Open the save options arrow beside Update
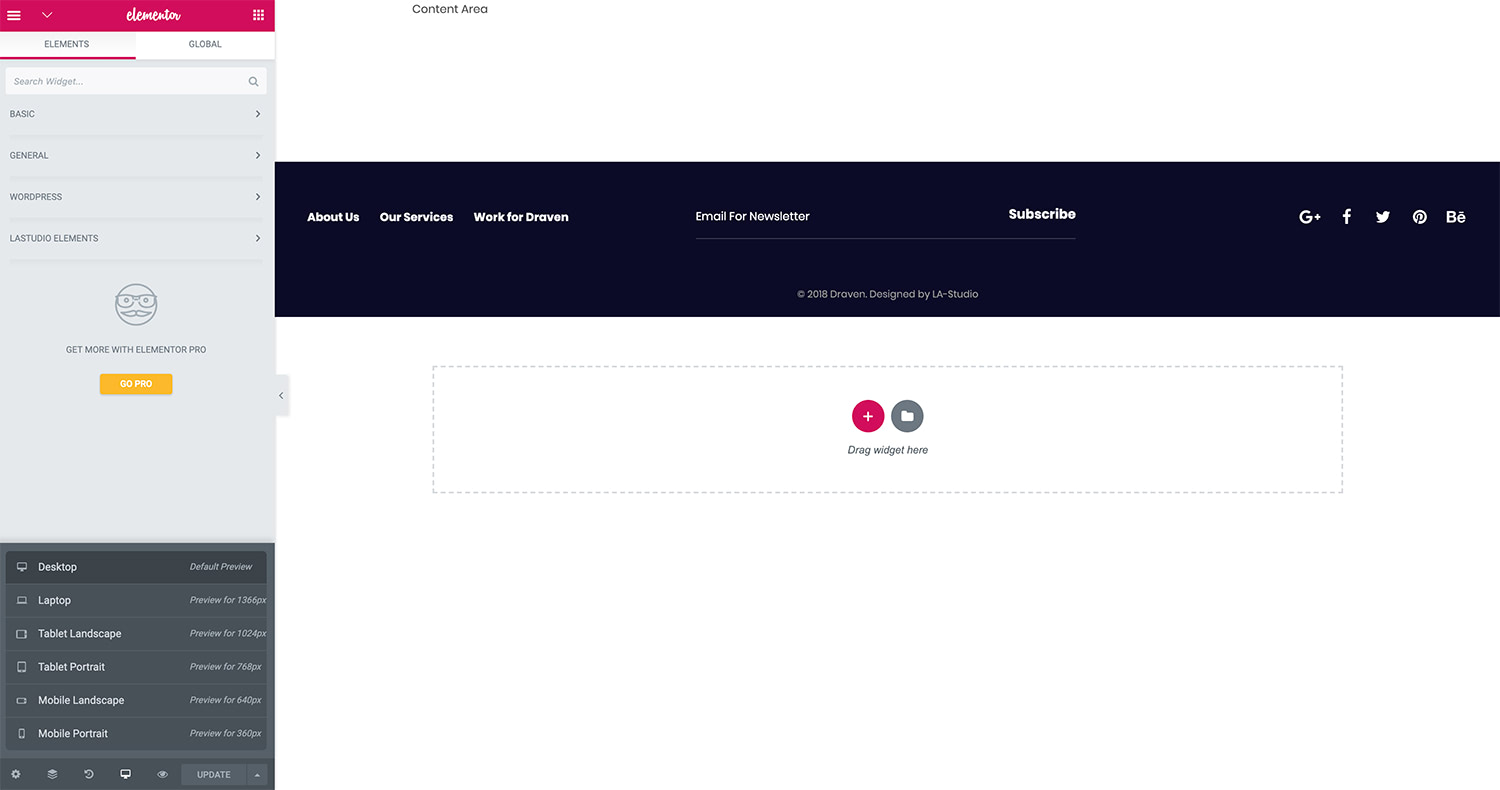Image resolution: width=1500 pixels, height=790 pixels. point(257,774)
